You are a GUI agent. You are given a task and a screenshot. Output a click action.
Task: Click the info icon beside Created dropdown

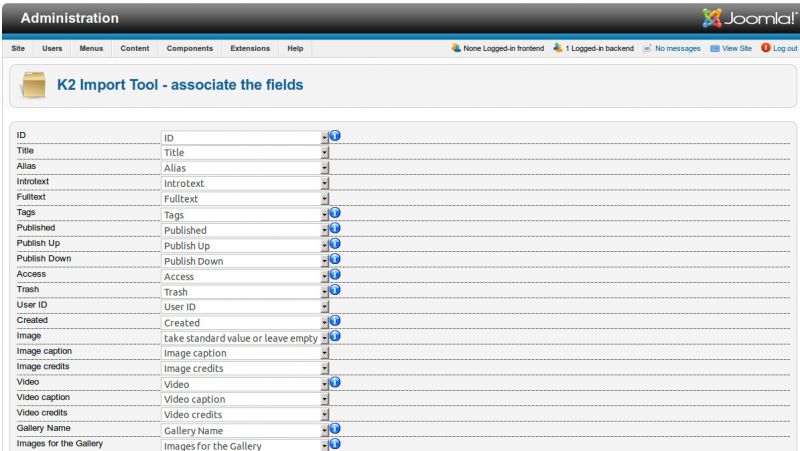click(x=335, y=320)
